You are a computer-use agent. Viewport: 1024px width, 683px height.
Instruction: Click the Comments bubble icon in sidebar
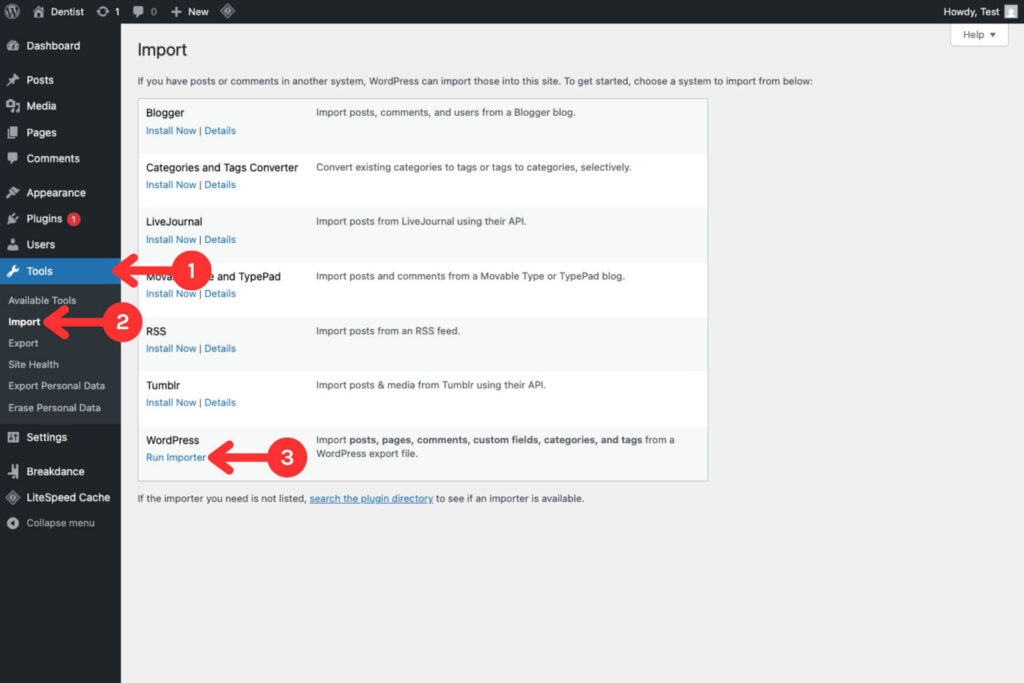click(12, 158)
